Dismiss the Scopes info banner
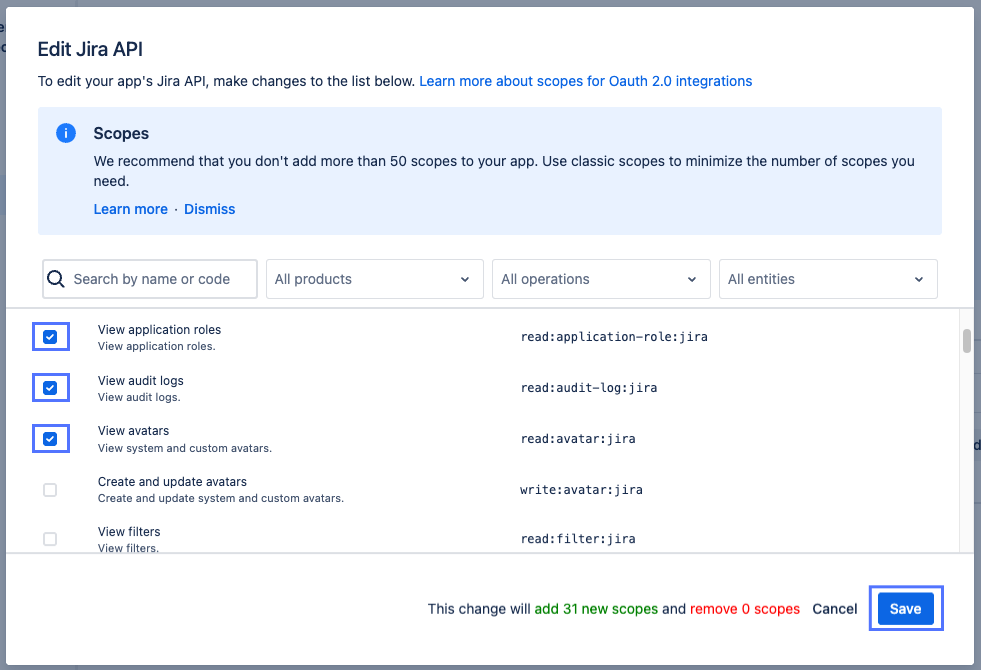The image size is (981, 670). (x=210, y=209)
